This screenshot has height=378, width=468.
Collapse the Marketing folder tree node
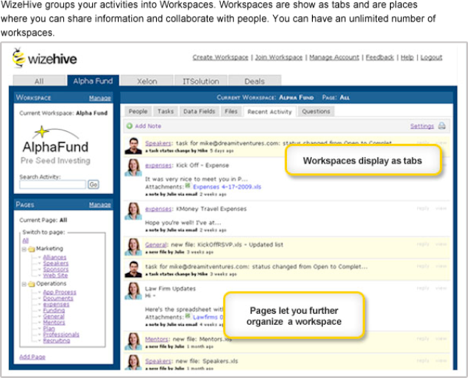coord(24,249)
